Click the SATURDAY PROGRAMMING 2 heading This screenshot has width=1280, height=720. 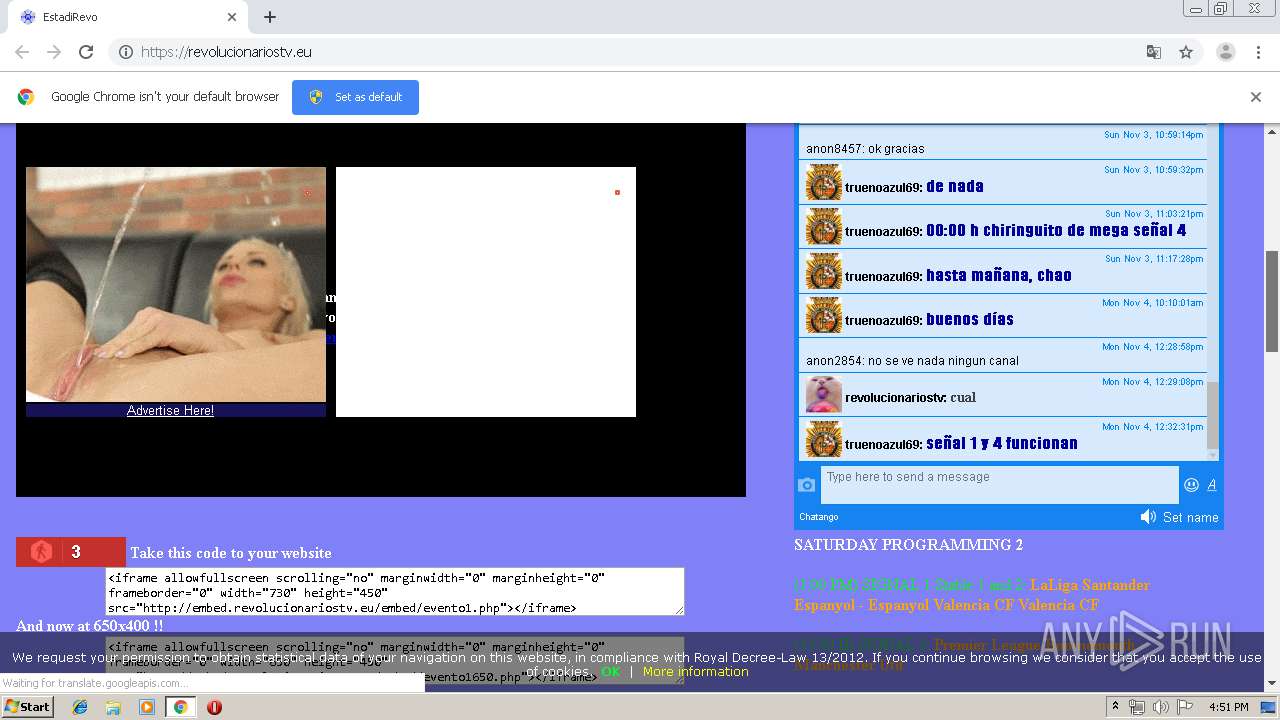tap(908, 545)
